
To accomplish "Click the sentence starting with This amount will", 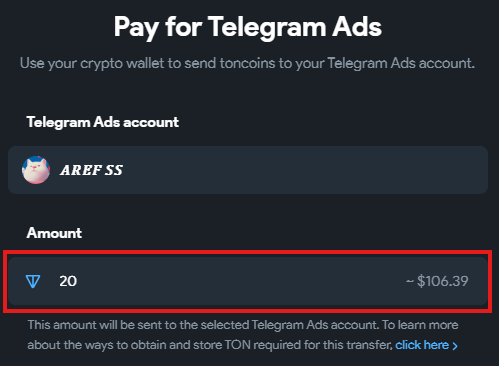I will (x=203, y=325).
